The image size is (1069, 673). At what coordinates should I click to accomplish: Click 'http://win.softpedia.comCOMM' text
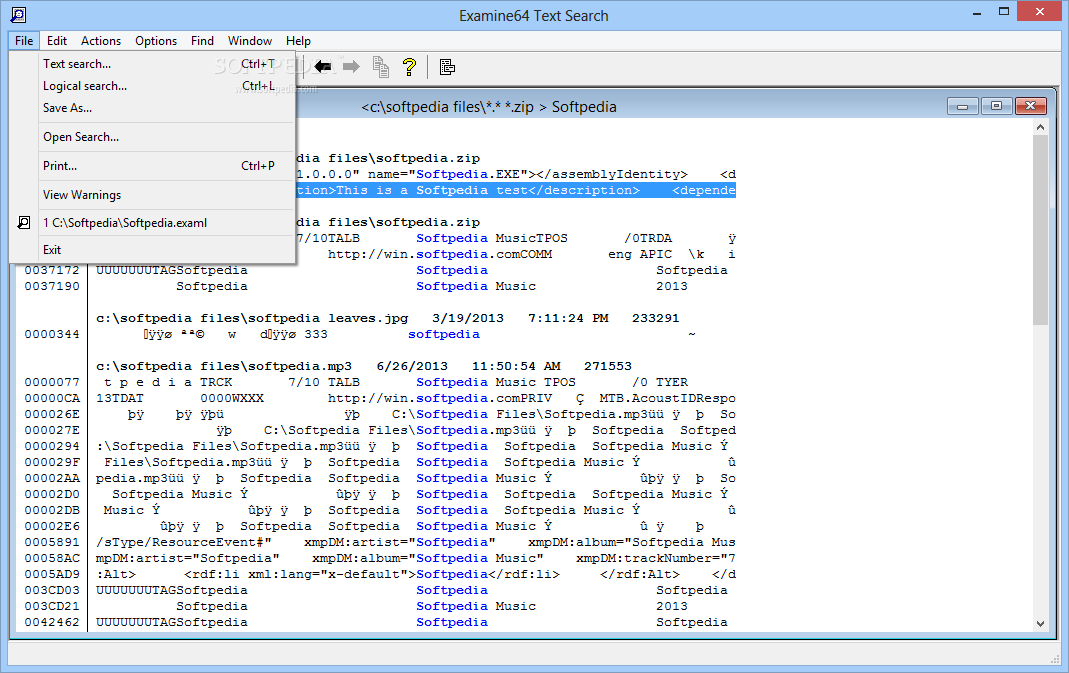440,254
